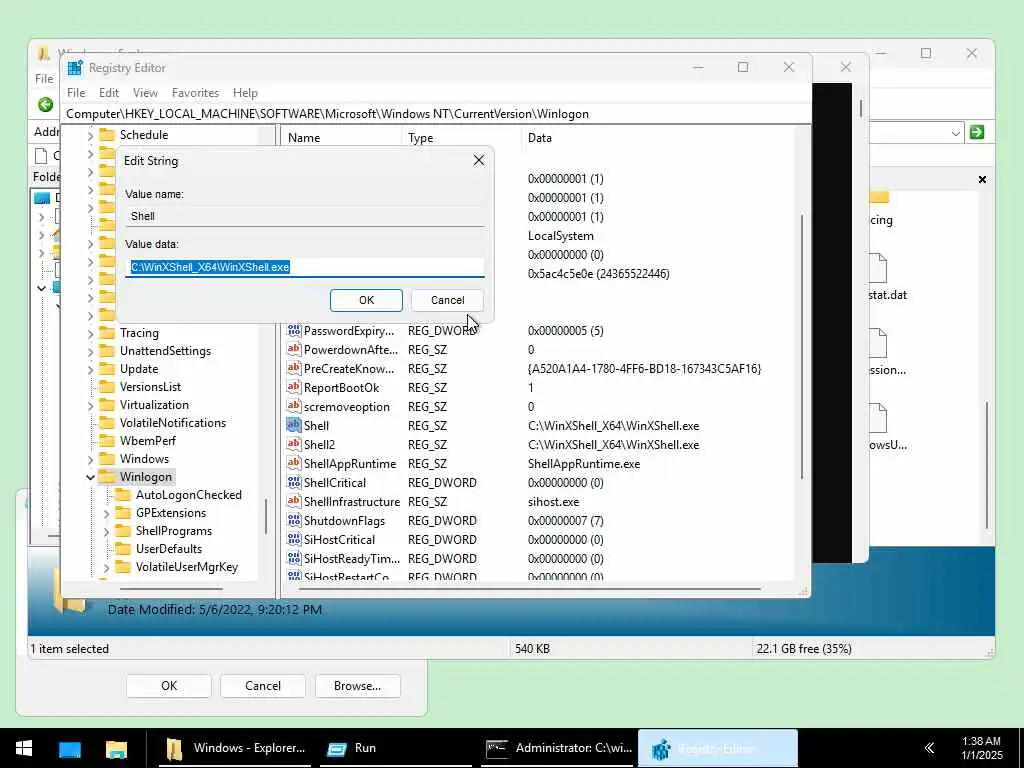
Task: Expand the UnattendSettings key
Action: pos(90,351)
